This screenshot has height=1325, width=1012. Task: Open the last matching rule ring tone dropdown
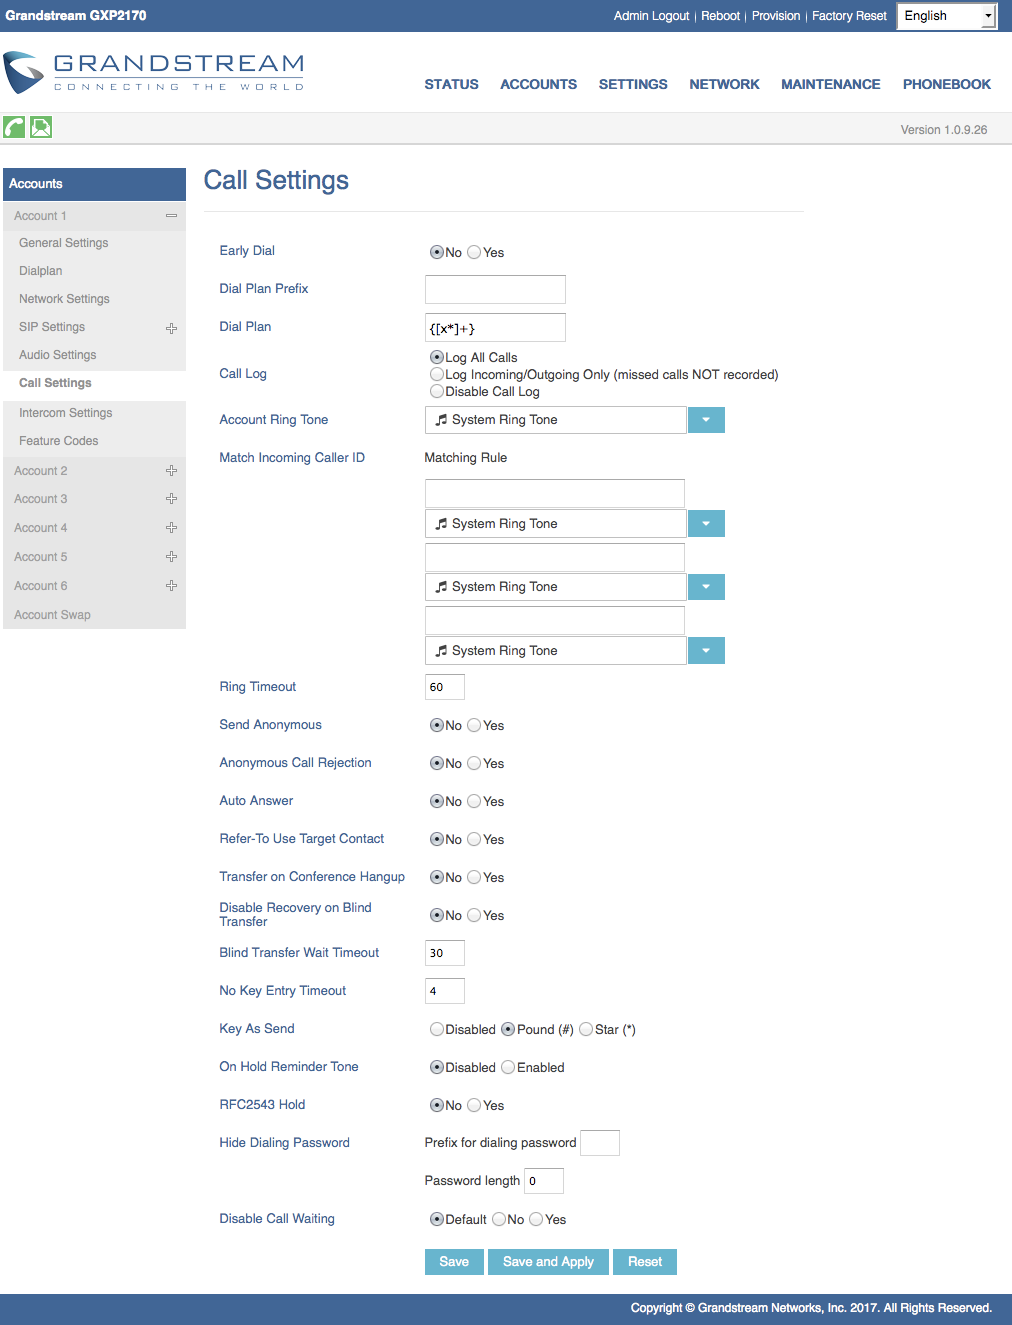click(x=706, y=651)
